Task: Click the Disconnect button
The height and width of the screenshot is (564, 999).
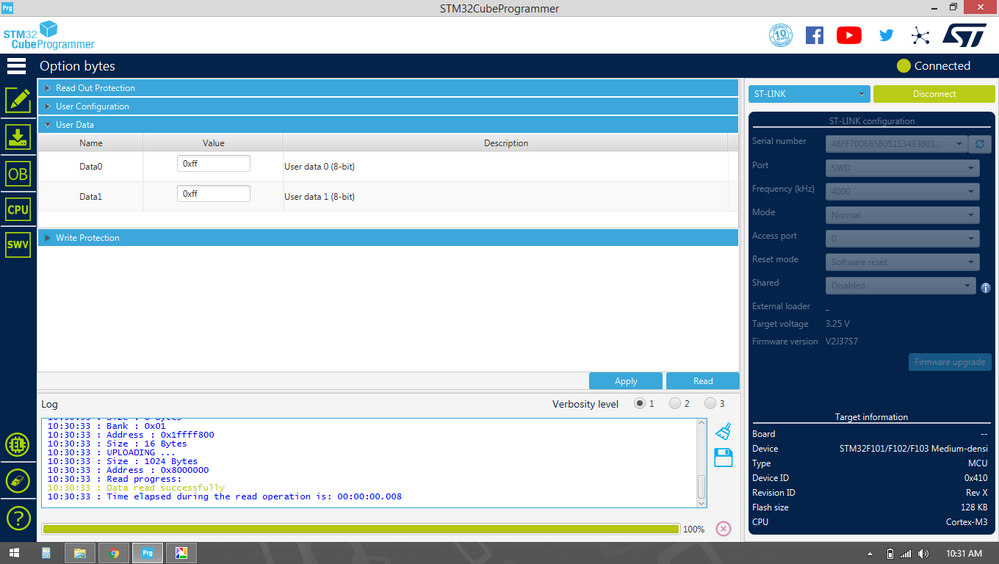Action: pyautogui.click(x=934, y=94)
